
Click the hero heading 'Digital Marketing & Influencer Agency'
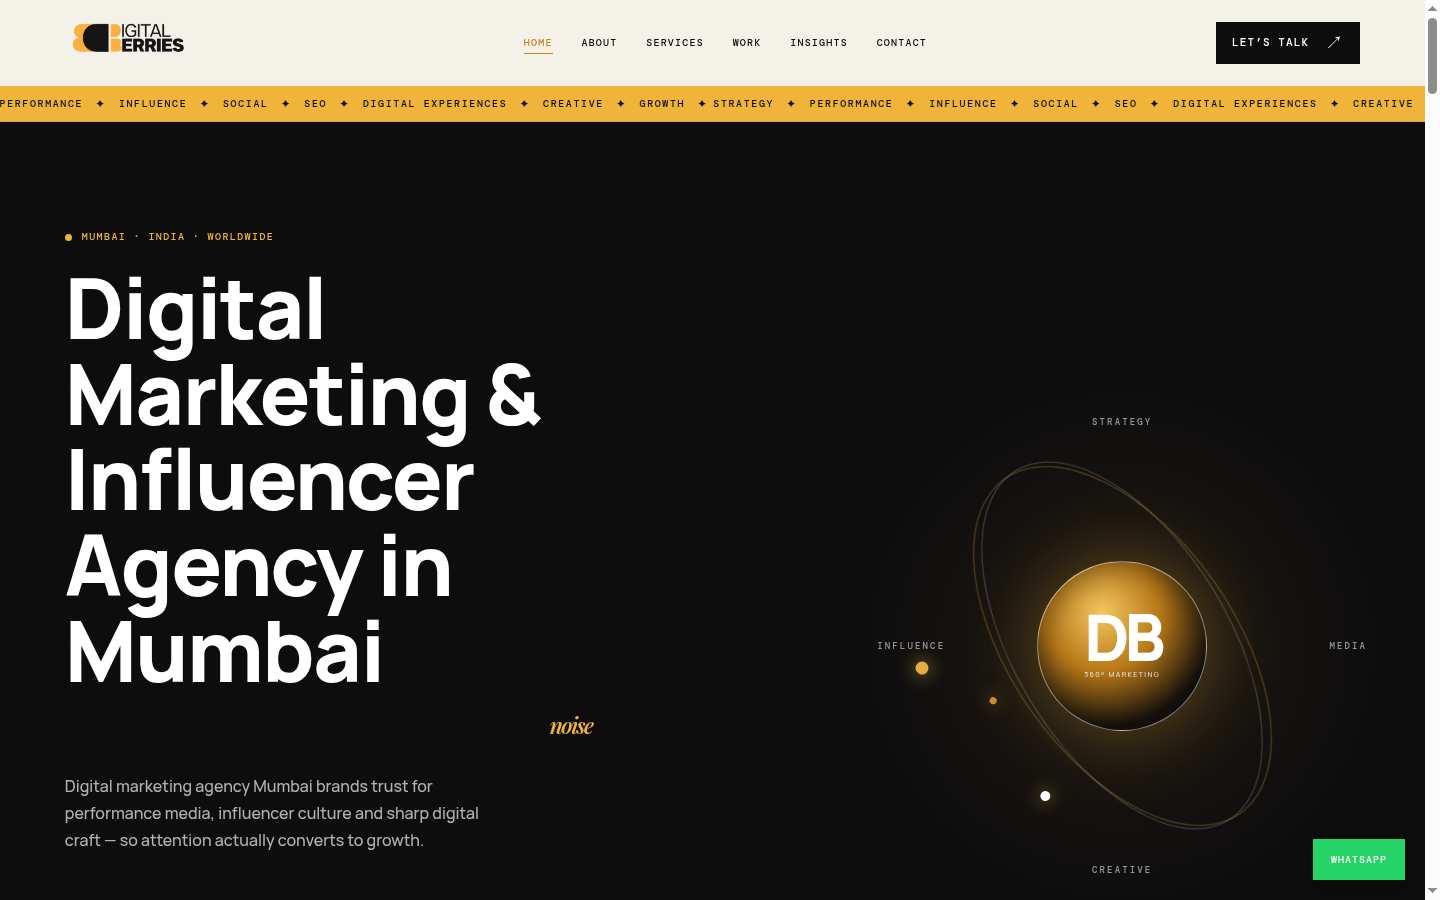pyautogui.click(x=304, y=480)
